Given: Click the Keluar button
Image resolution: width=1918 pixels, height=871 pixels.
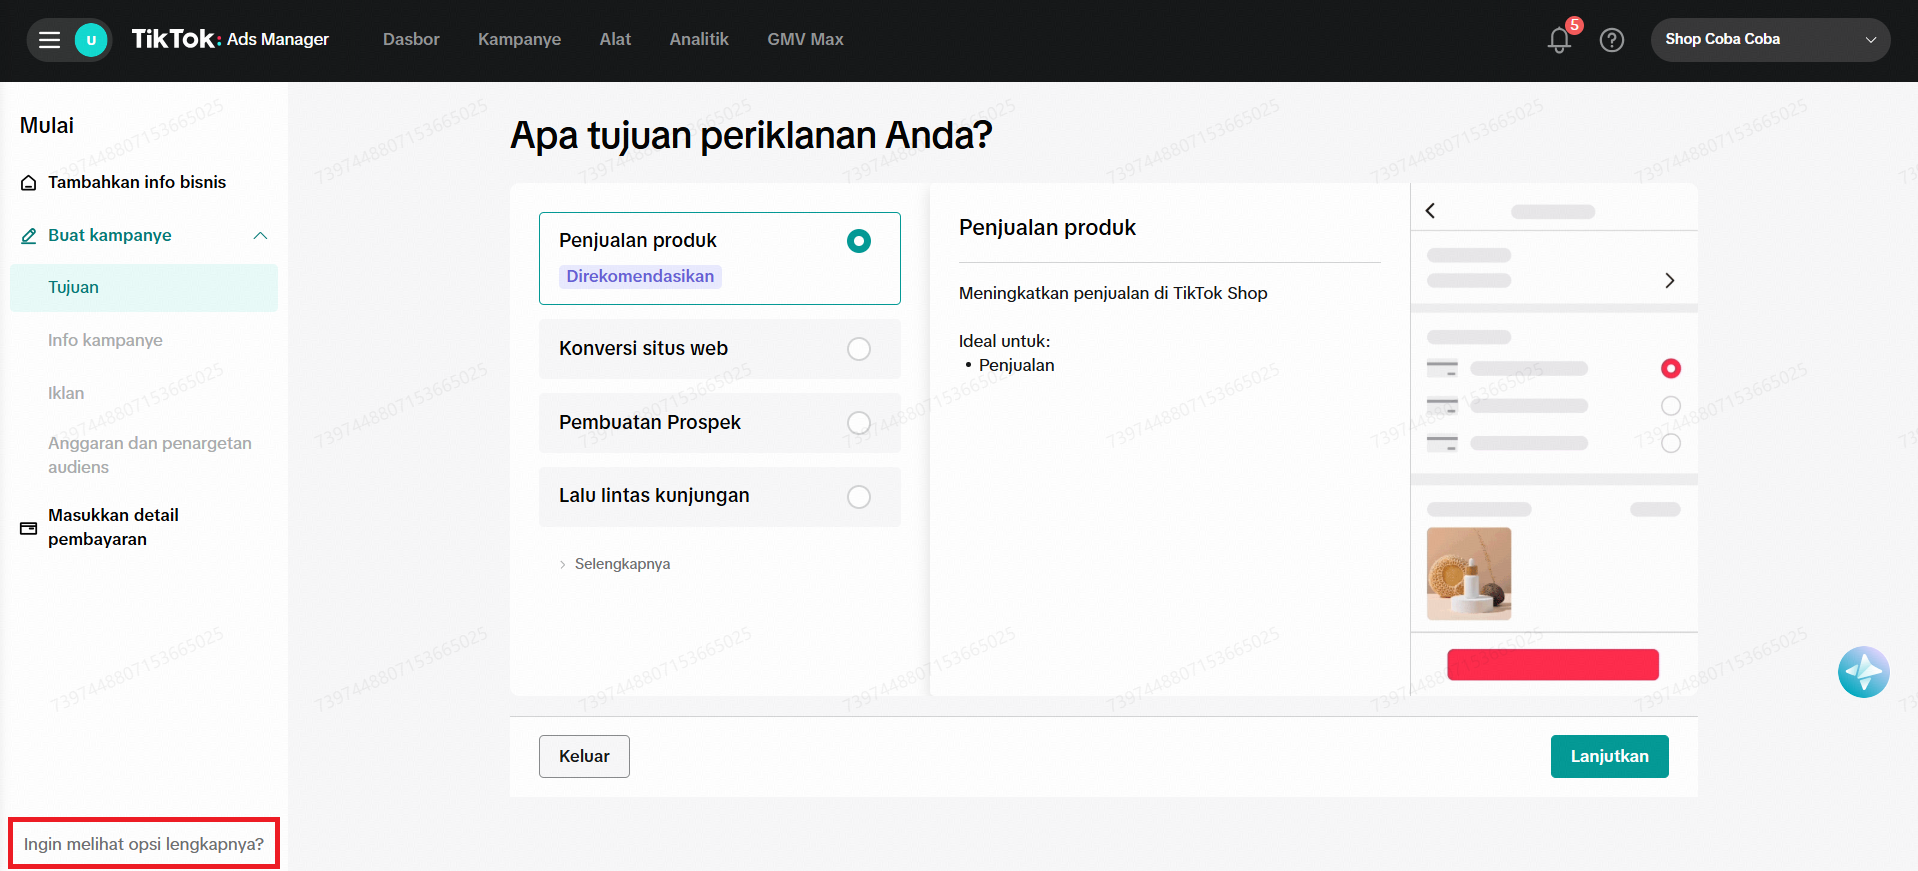Looking at the screenshot, I should pyautogui.click(x=584, y=757).
